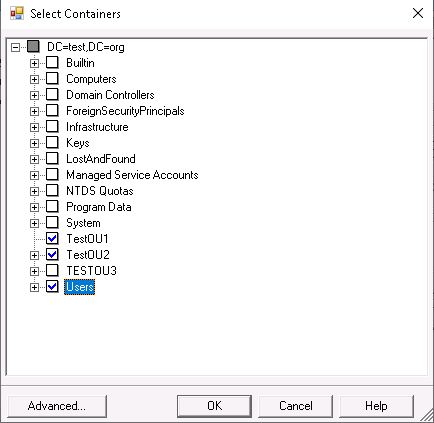Expand the System tree node
The image size is (434, 423).
pos(34,223)
